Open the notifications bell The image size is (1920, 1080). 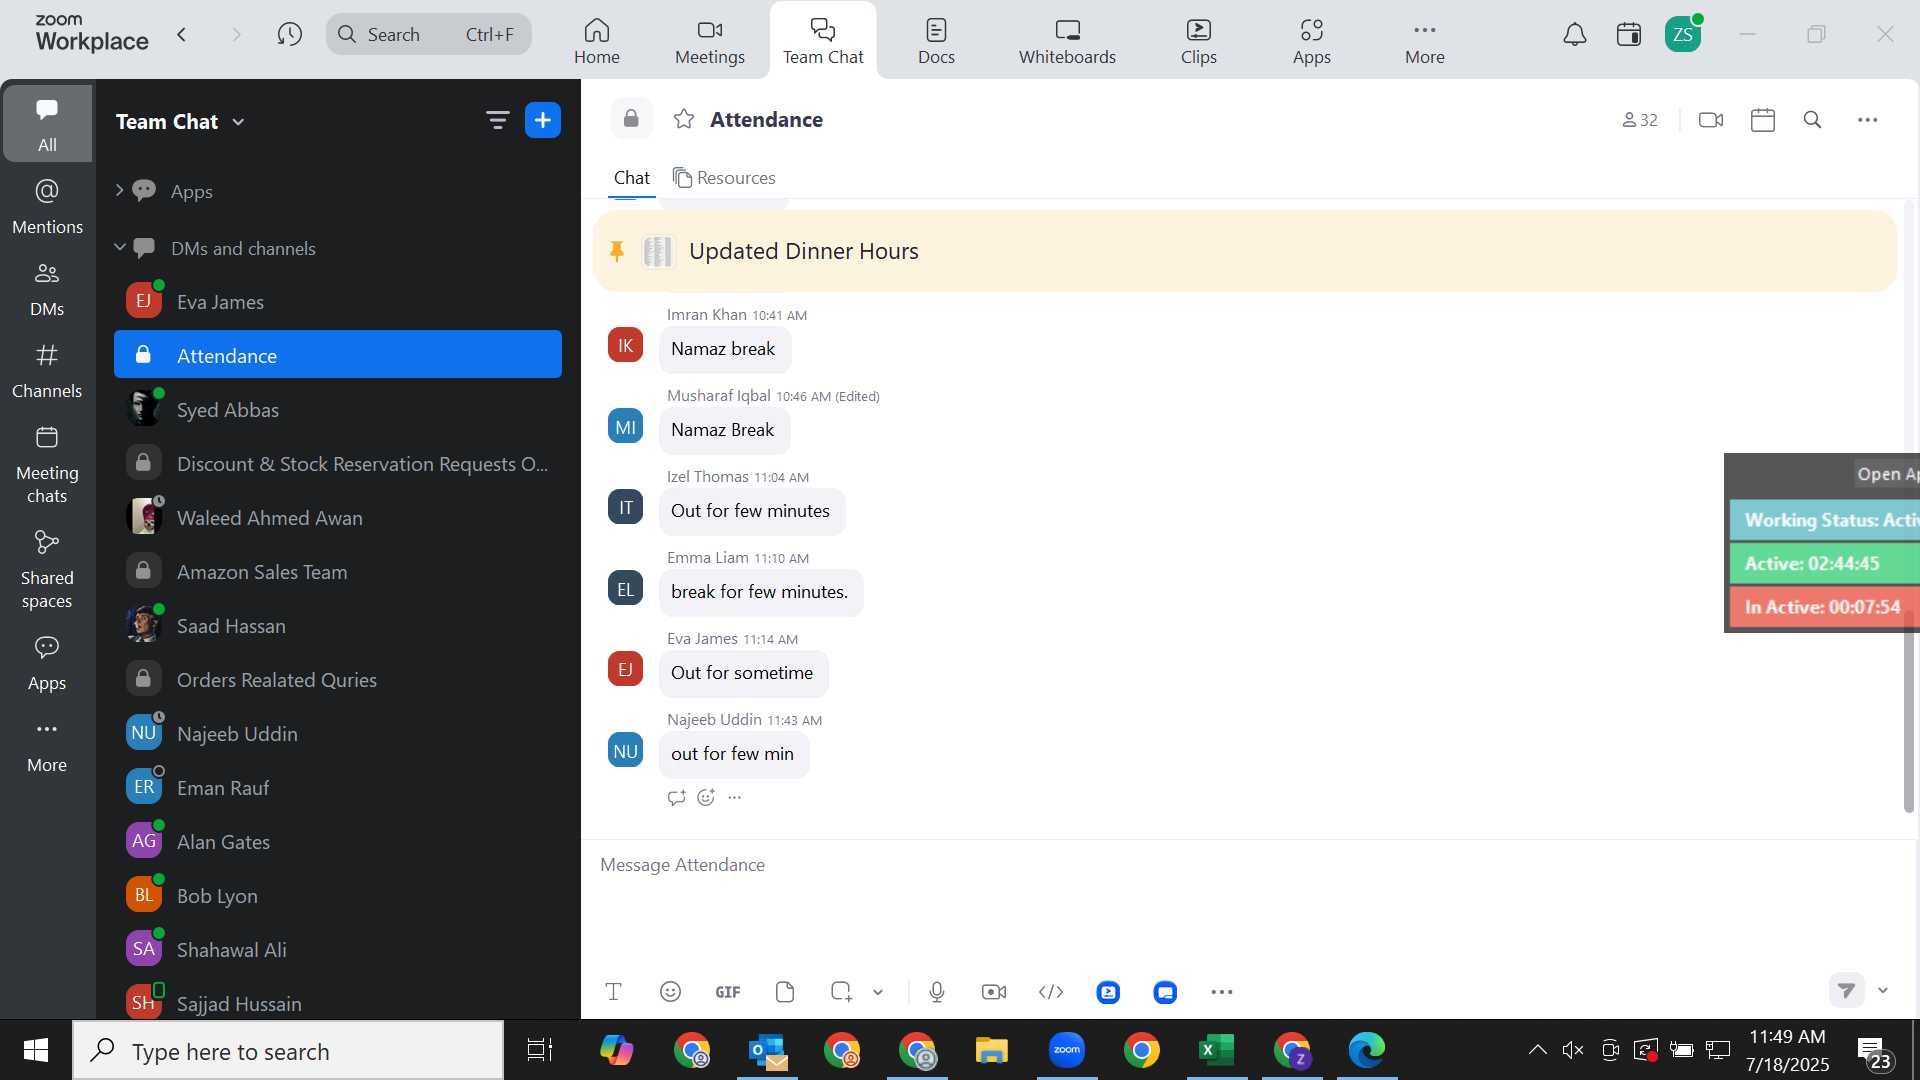[x=1575, y=35]
